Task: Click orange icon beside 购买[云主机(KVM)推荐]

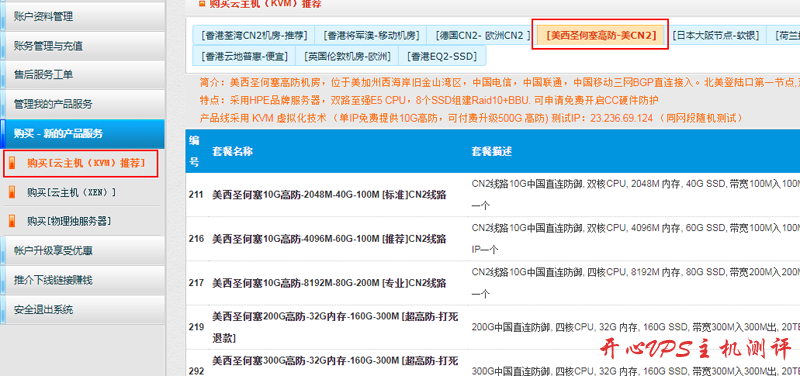Action: point(12,163)
